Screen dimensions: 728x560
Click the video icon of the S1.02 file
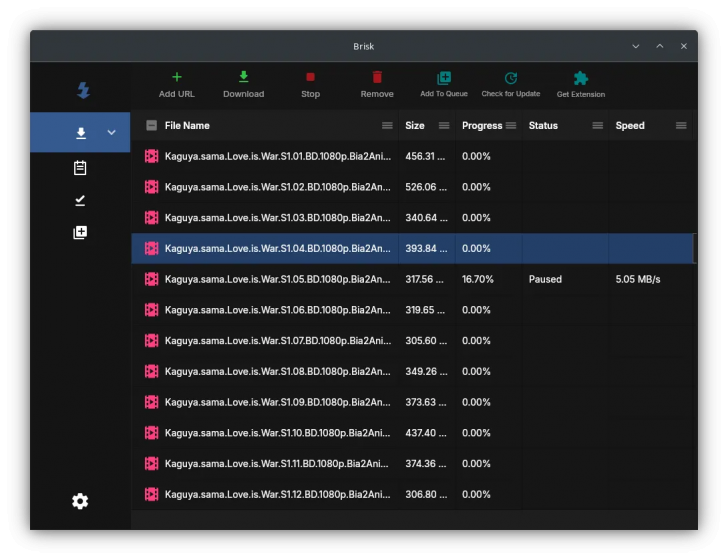pos(151,187)
